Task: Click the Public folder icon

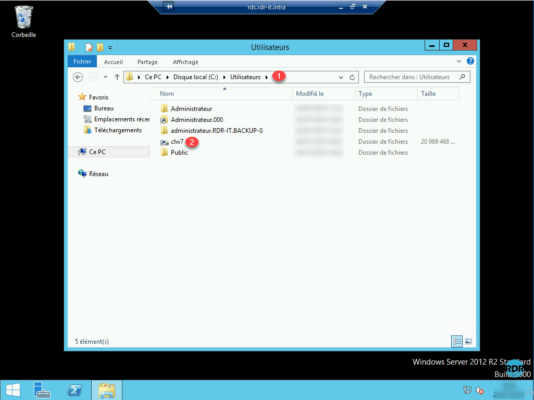Action: point(164,153)
